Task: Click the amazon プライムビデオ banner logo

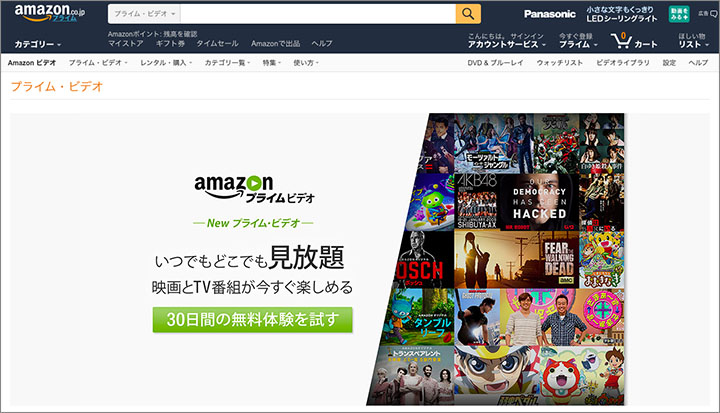Action: click(254, 189)
